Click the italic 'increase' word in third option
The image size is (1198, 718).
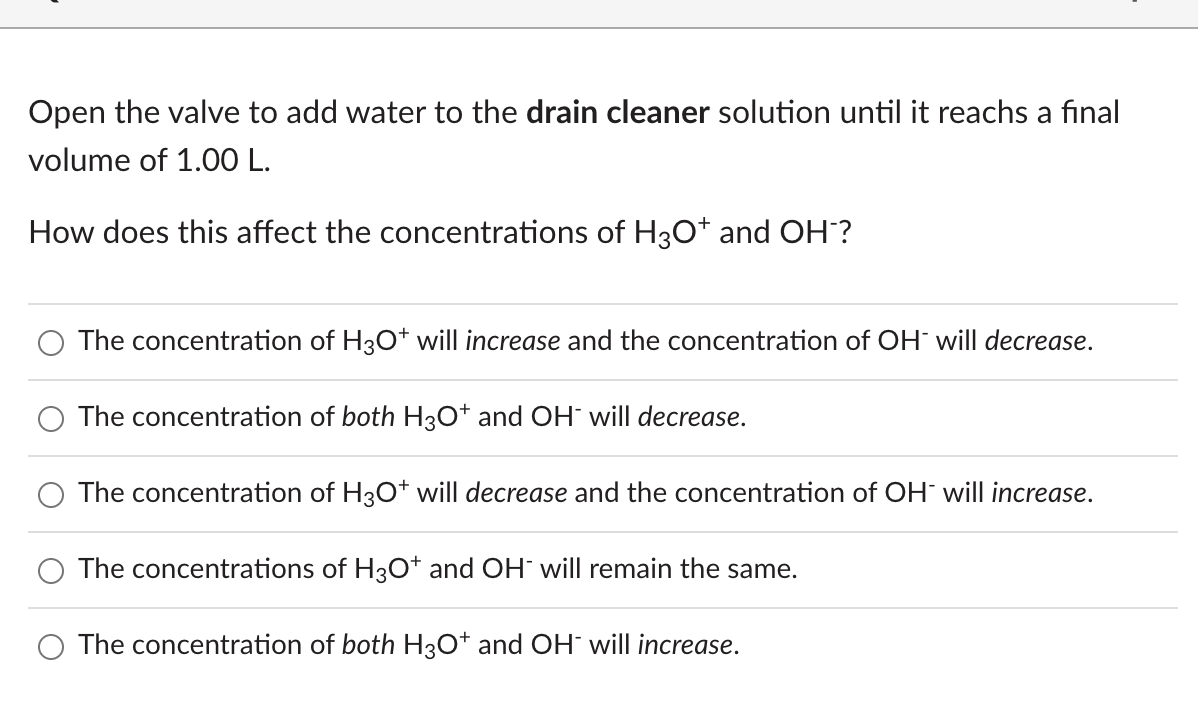pos(1042,493)
